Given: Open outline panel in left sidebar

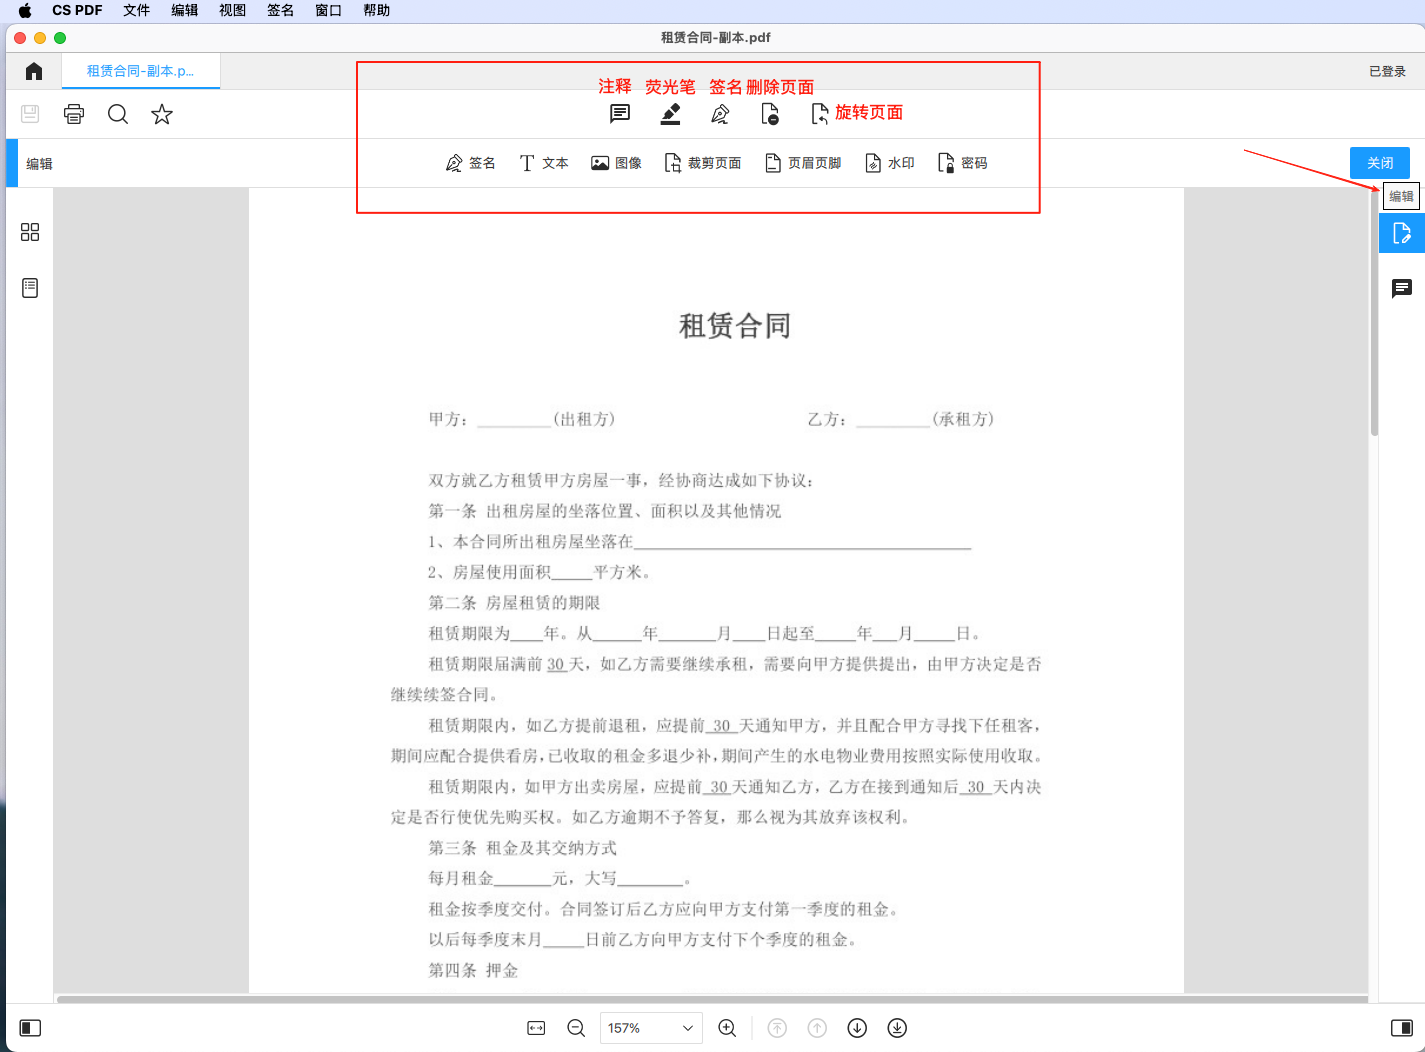Looking at the screenshot, I should (x=30, y=288).
